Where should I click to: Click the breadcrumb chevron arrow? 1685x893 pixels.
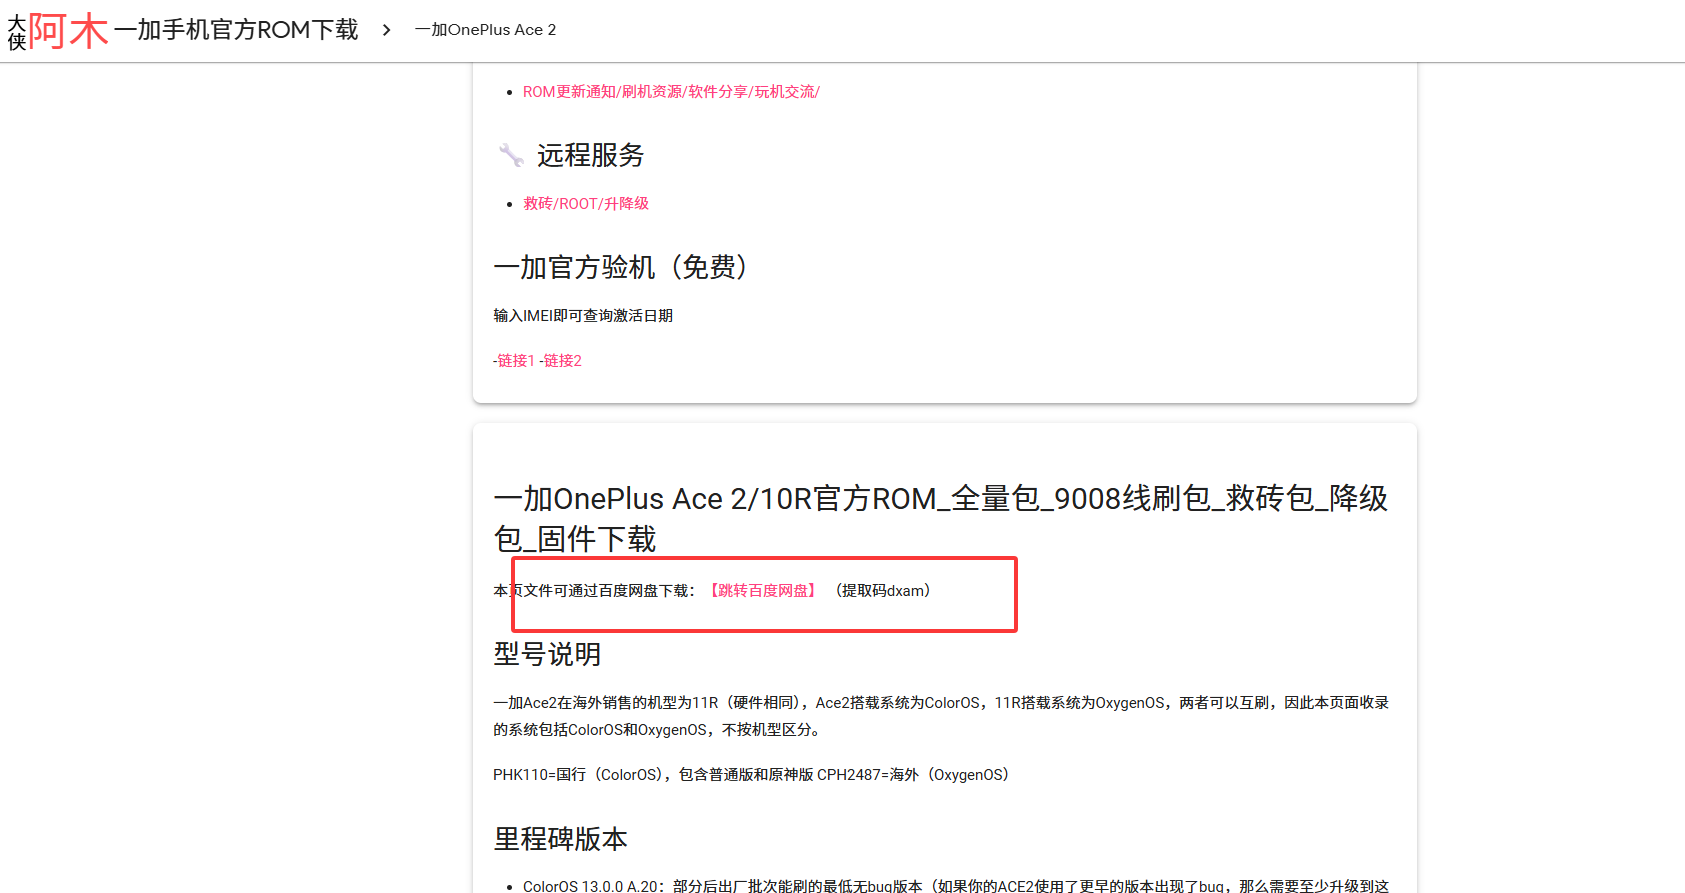point(387,30)
